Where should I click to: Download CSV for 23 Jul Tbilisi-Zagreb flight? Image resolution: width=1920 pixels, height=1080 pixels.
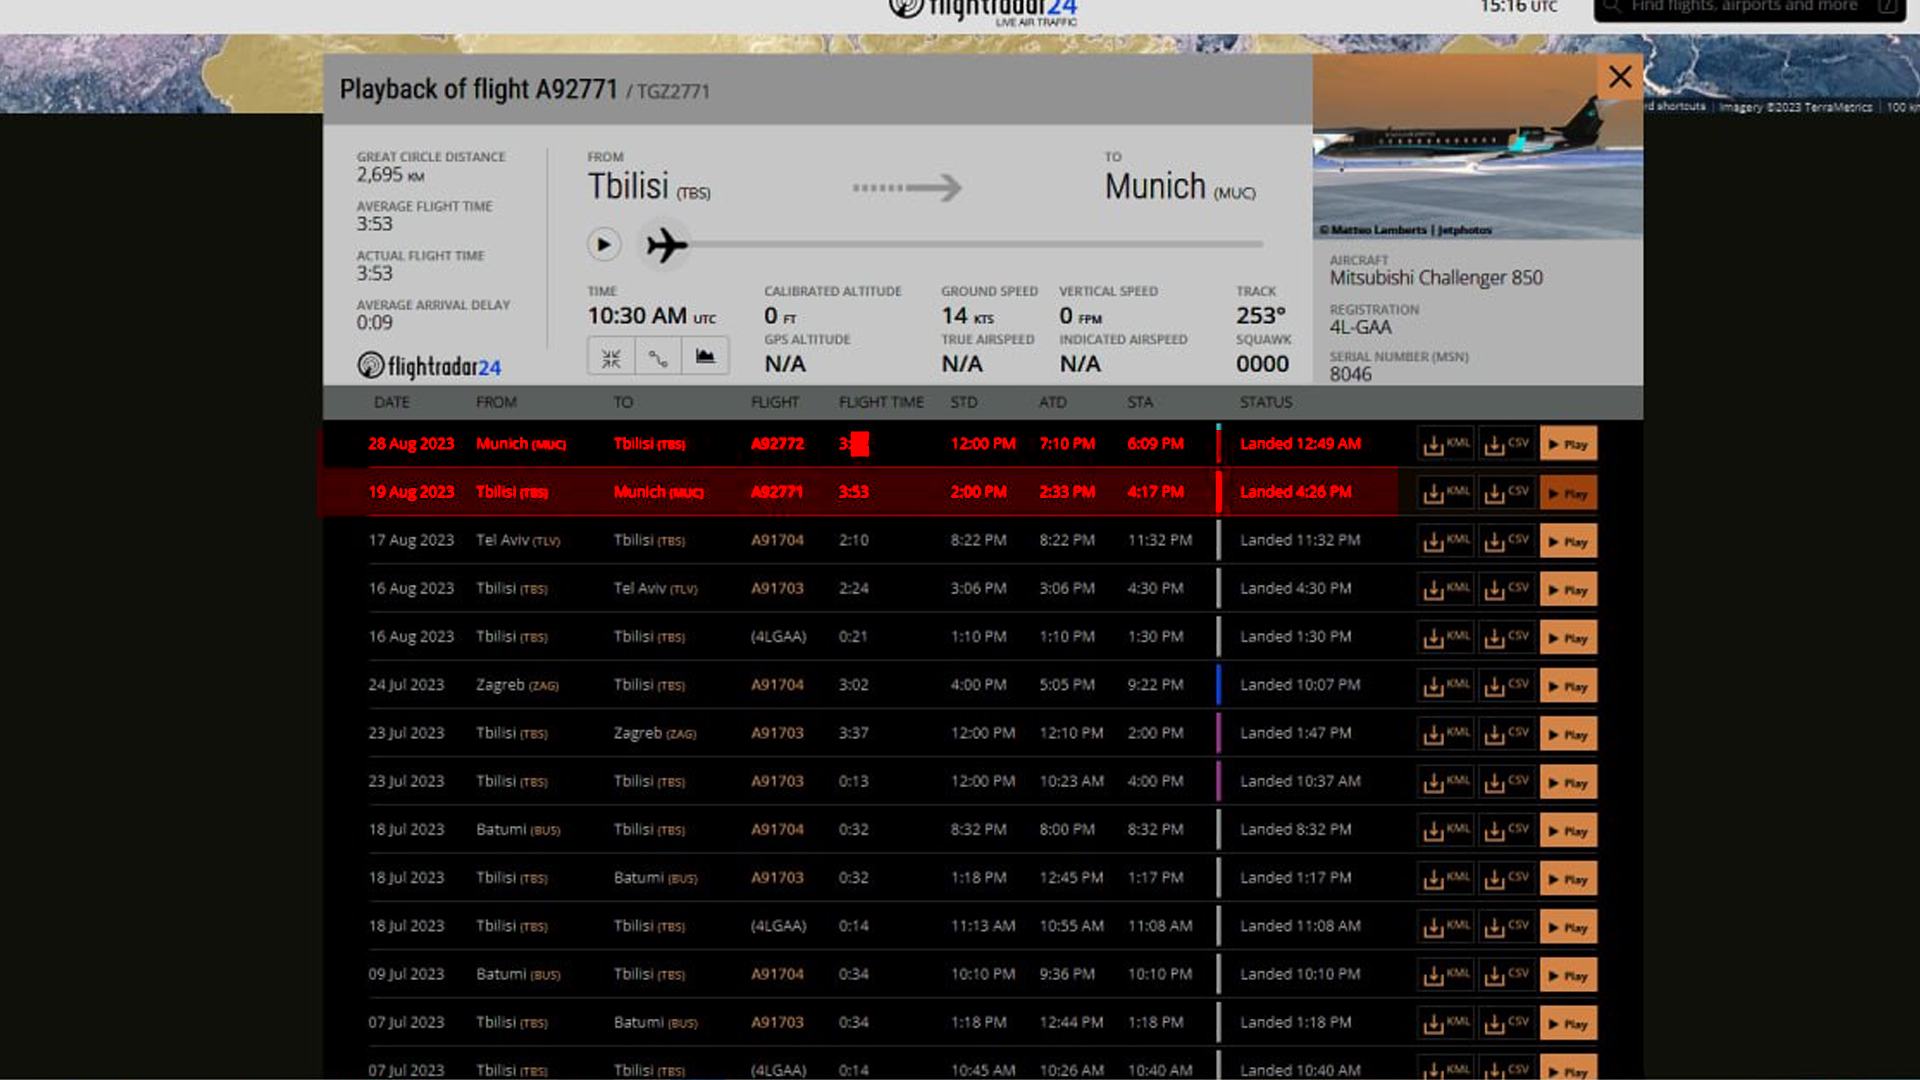(1506, 734)
